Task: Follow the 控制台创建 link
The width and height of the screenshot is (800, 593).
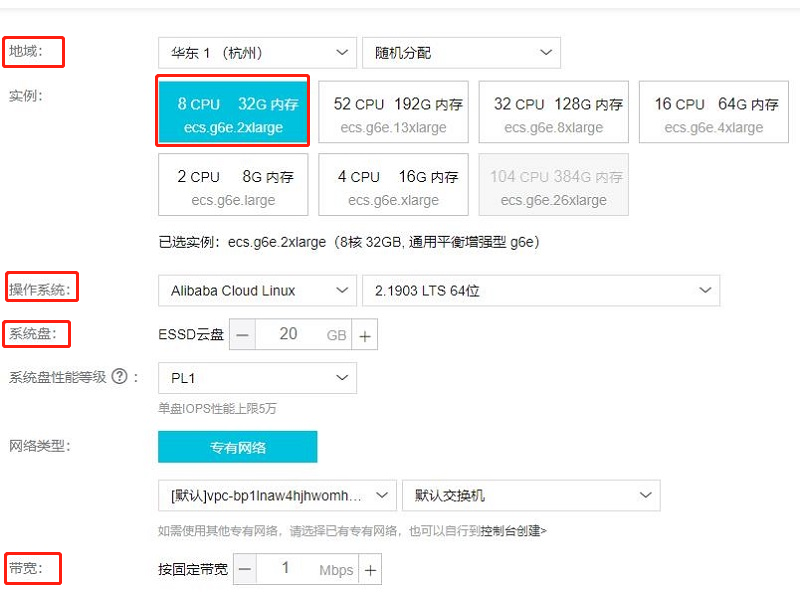Action: click(x=513, y=531)
